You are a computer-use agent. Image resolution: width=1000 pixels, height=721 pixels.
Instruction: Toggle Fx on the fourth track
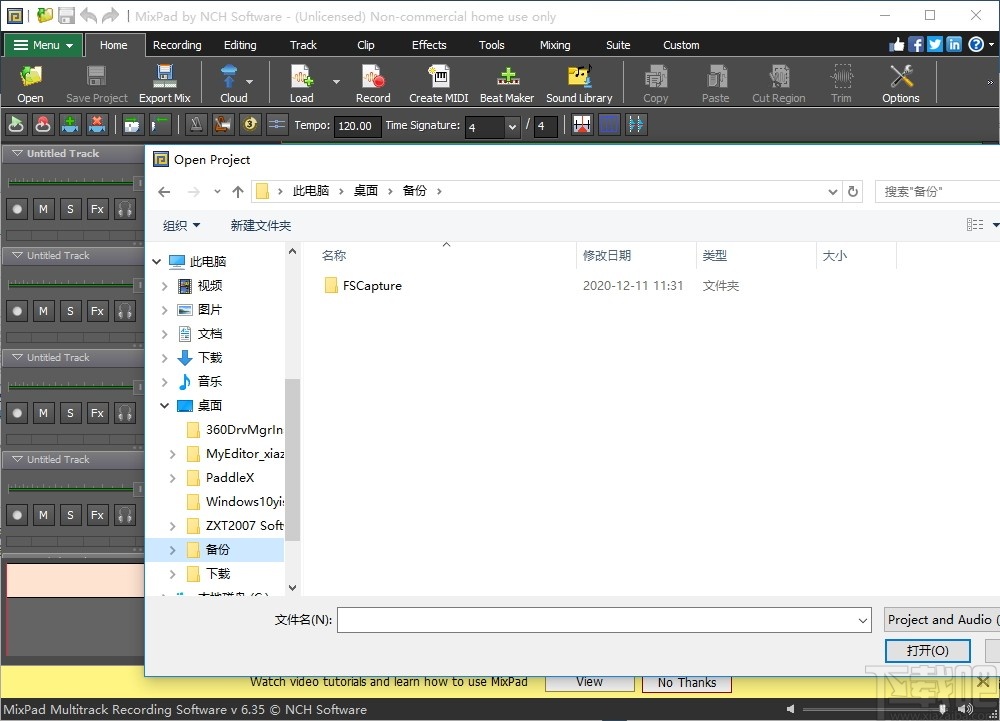pyautogui.click(x=97, y=514)
